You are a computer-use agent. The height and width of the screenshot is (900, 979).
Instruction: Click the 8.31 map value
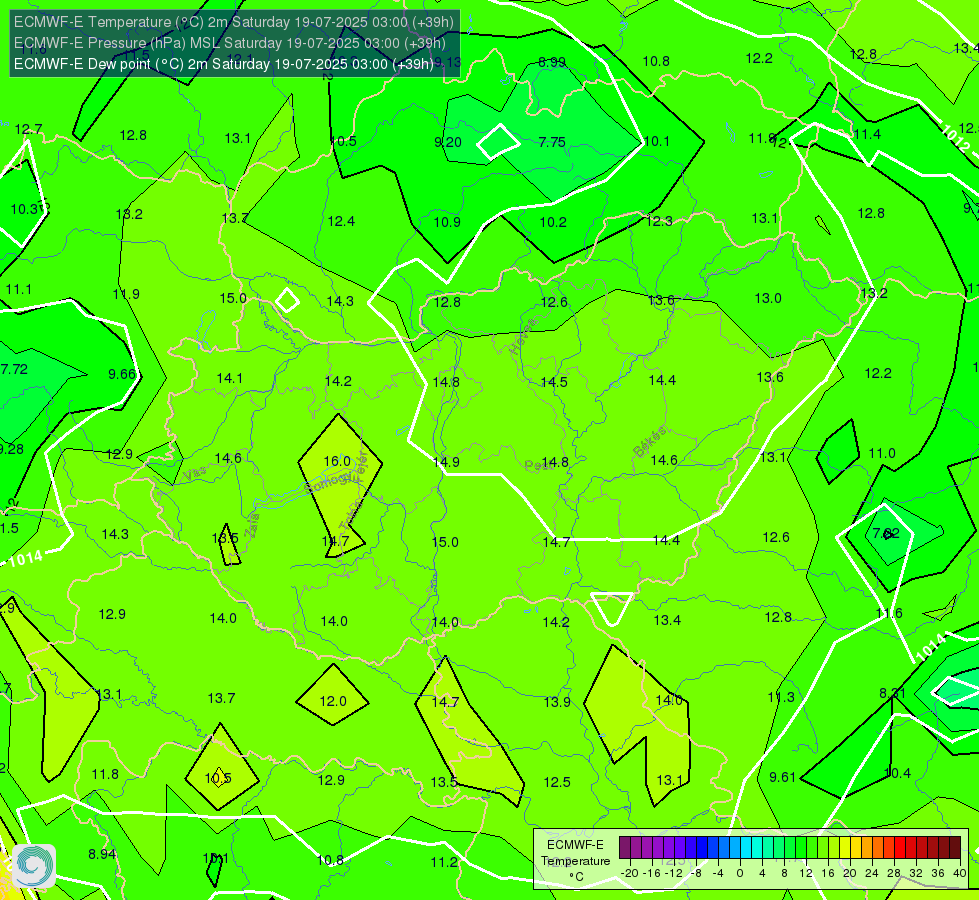tap(892, 693)
